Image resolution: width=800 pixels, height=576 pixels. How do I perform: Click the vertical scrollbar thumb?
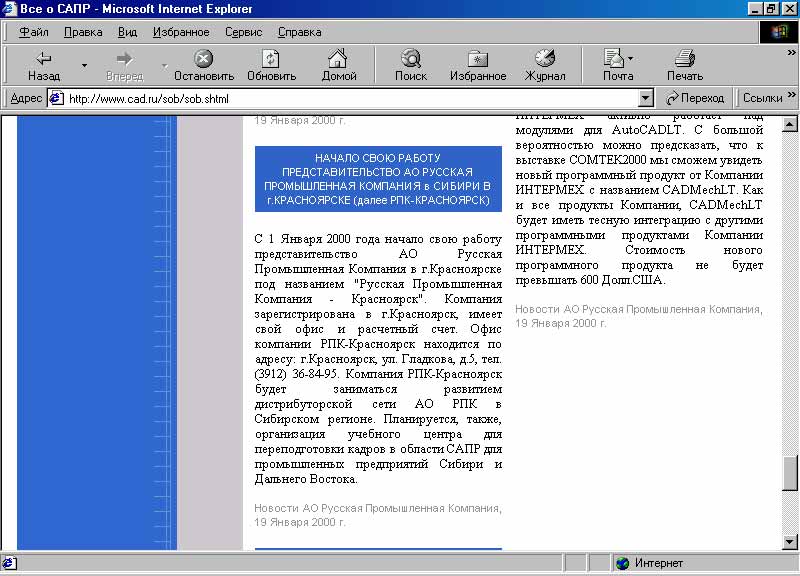[x=790, y=473]
